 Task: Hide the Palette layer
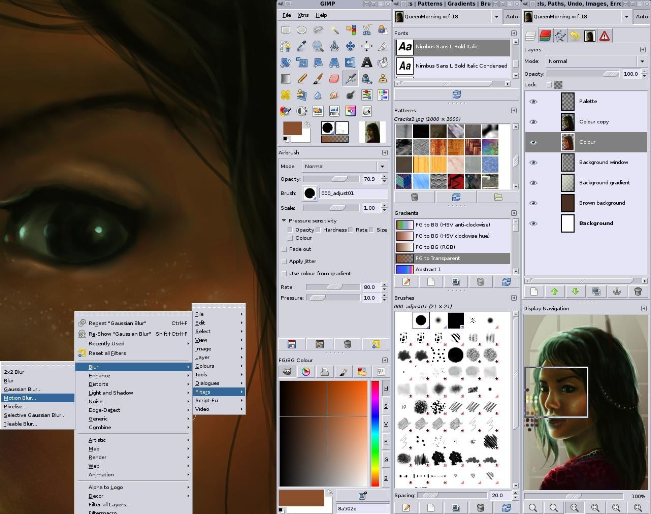534,101
